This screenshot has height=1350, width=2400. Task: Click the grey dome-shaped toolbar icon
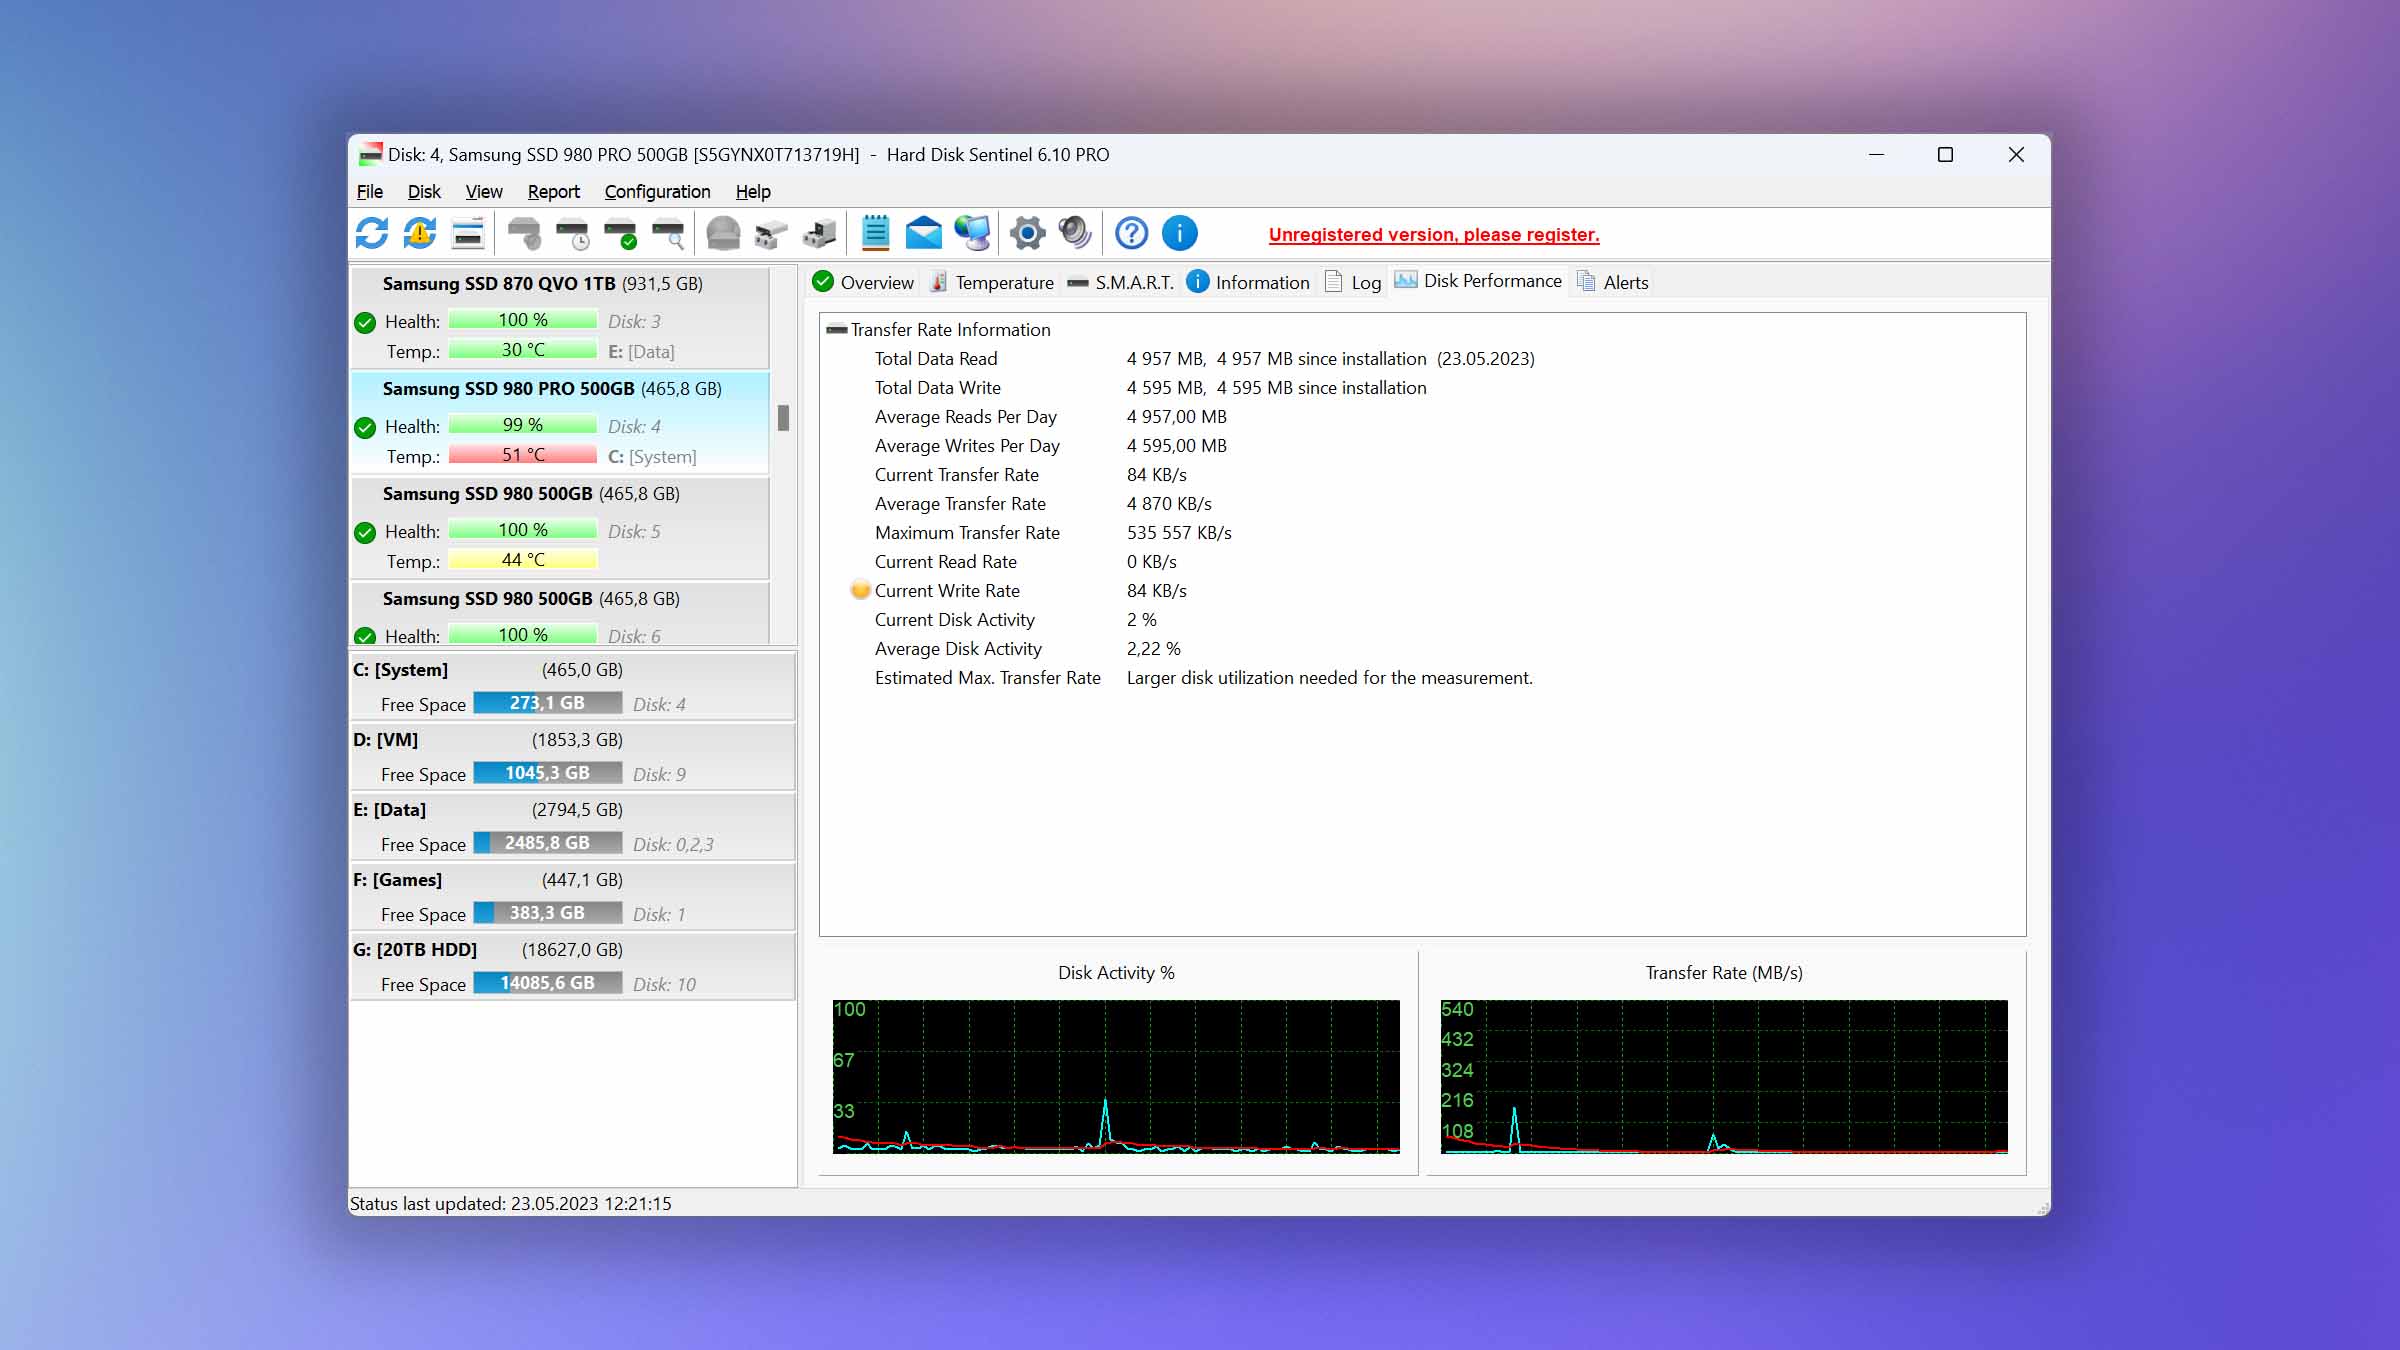pyautogui.click(x=723, y=234)
